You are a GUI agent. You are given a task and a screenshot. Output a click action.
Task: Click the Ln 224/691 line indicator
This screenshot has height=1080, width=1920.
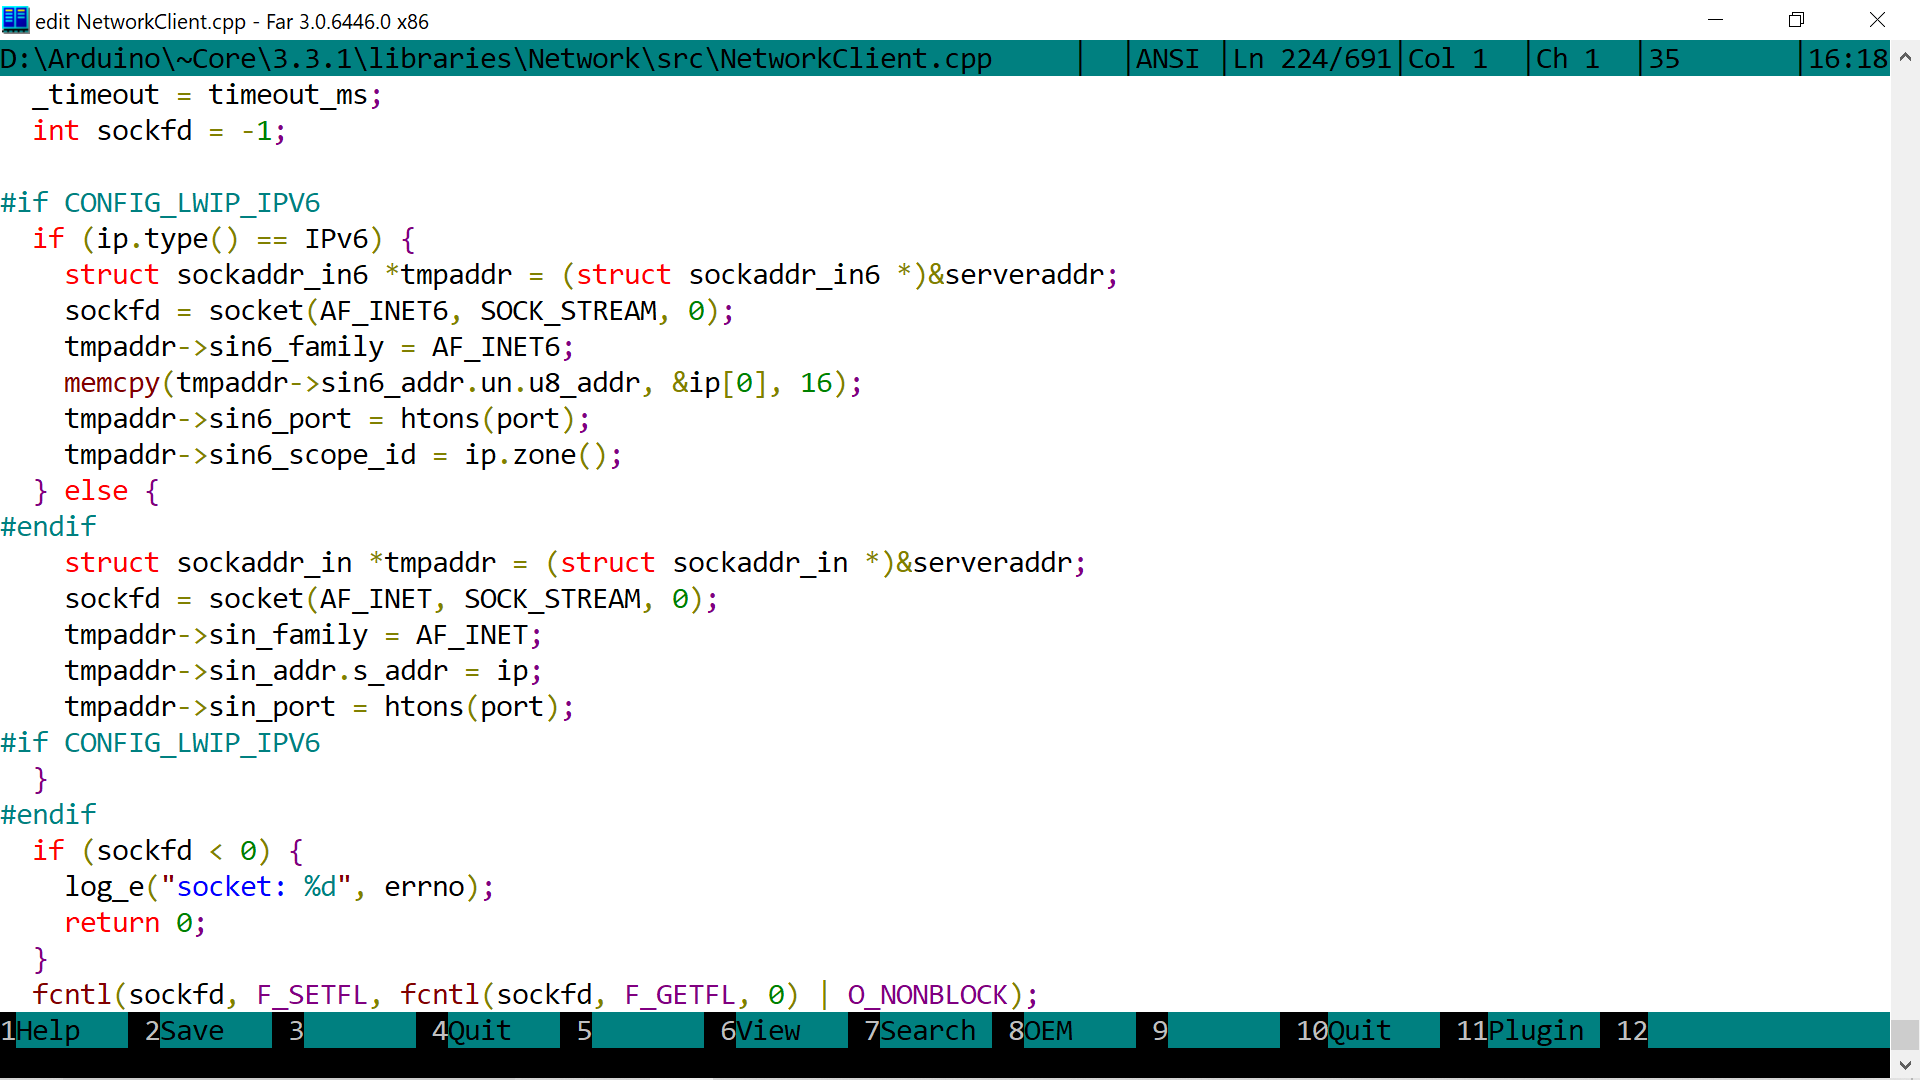(1311, 59)
